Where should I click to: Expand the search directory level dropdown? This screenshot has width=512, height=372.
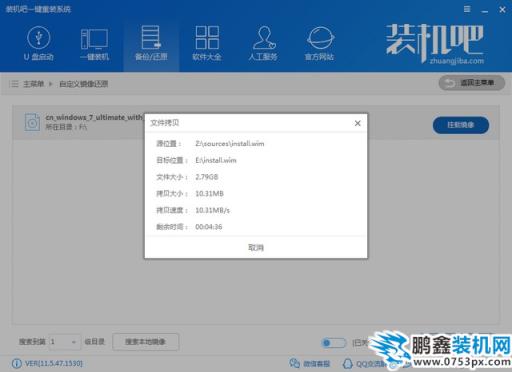(65, 342)
